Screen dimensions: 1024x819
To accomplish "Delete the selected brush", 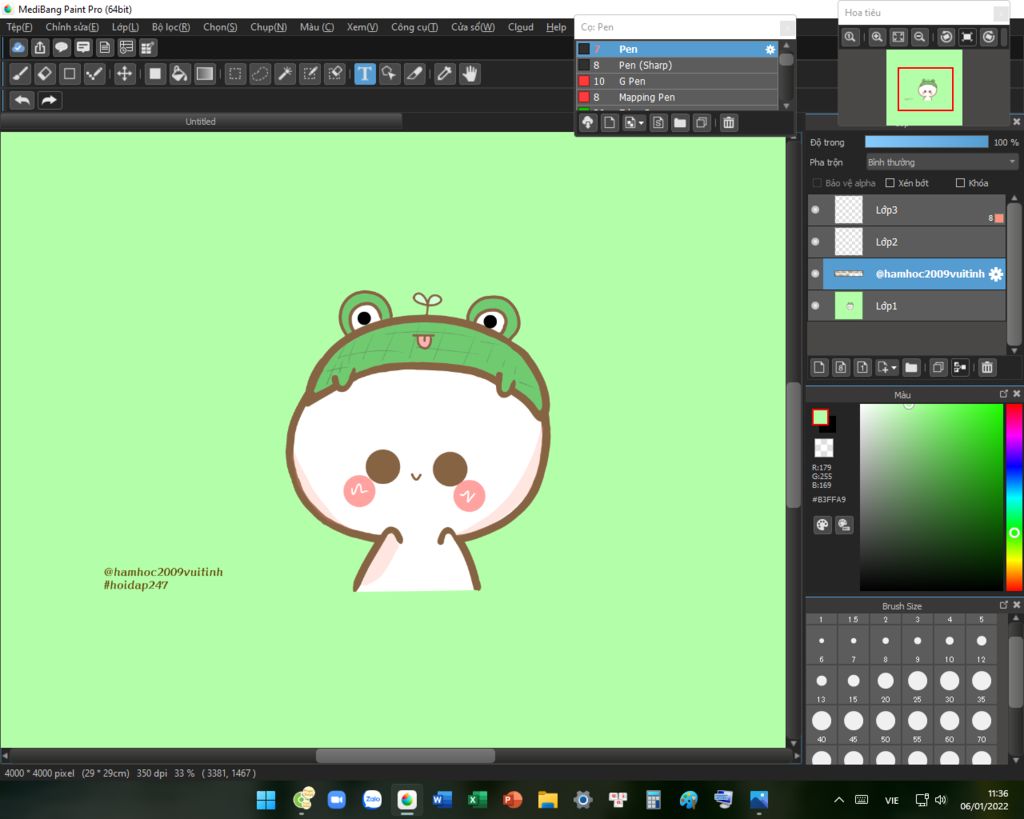I will 729,123.
